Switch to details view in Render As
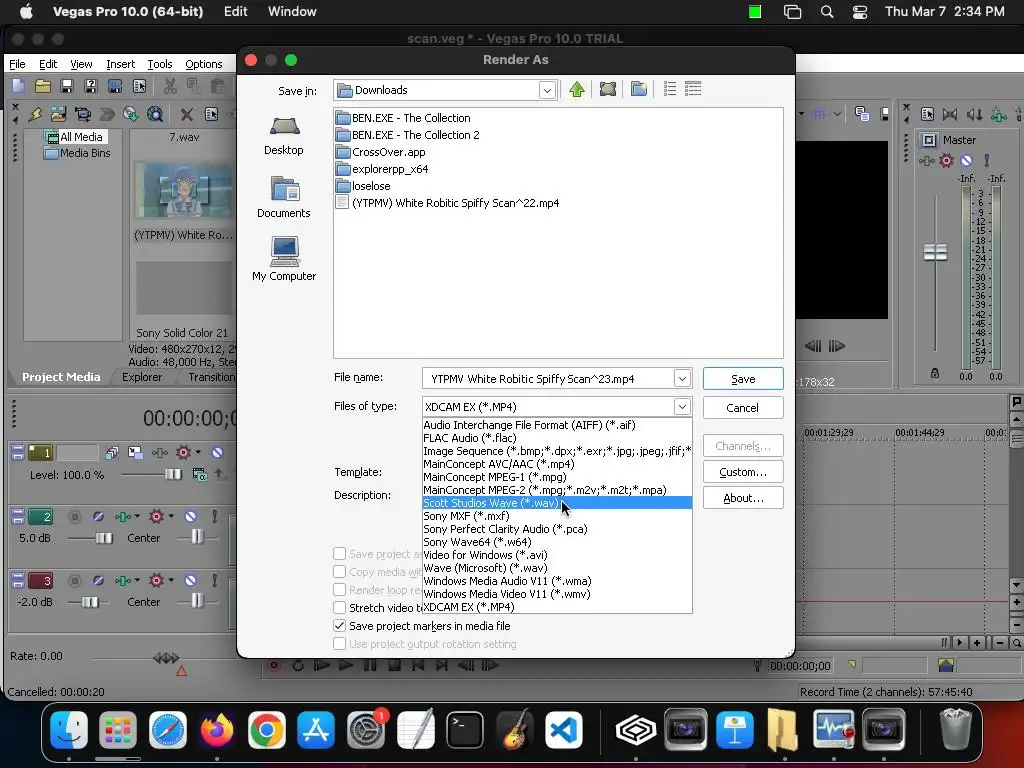This screenshot has width=1024, height=768. click(x=693, y=89)
